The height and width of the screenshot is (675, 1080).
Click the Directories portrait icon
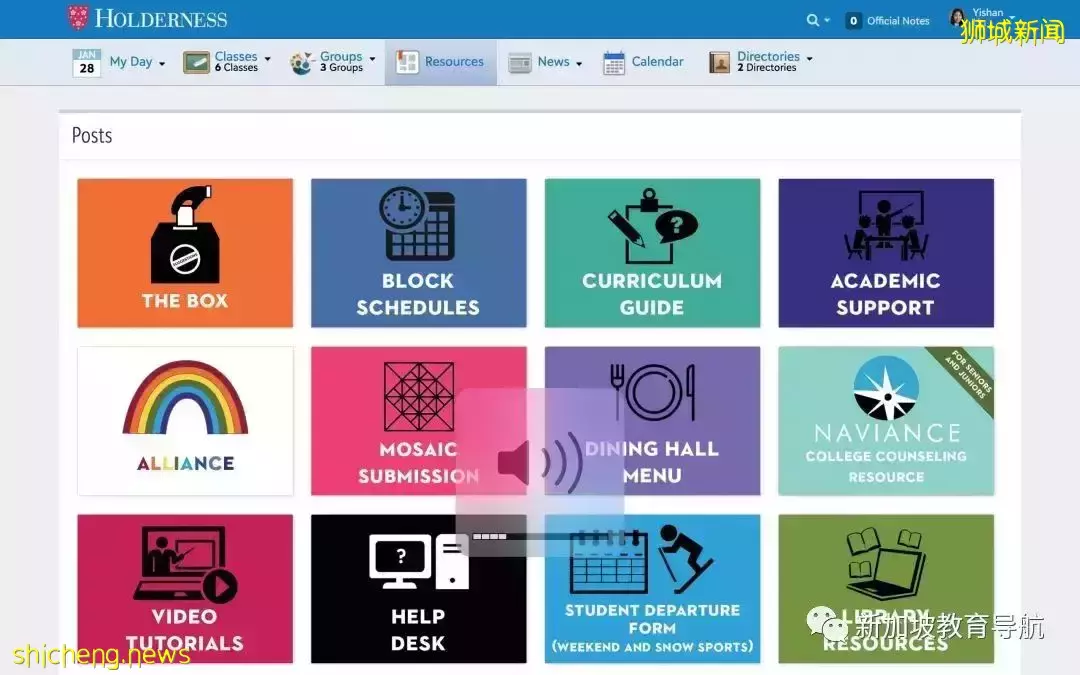click(719, 63)
